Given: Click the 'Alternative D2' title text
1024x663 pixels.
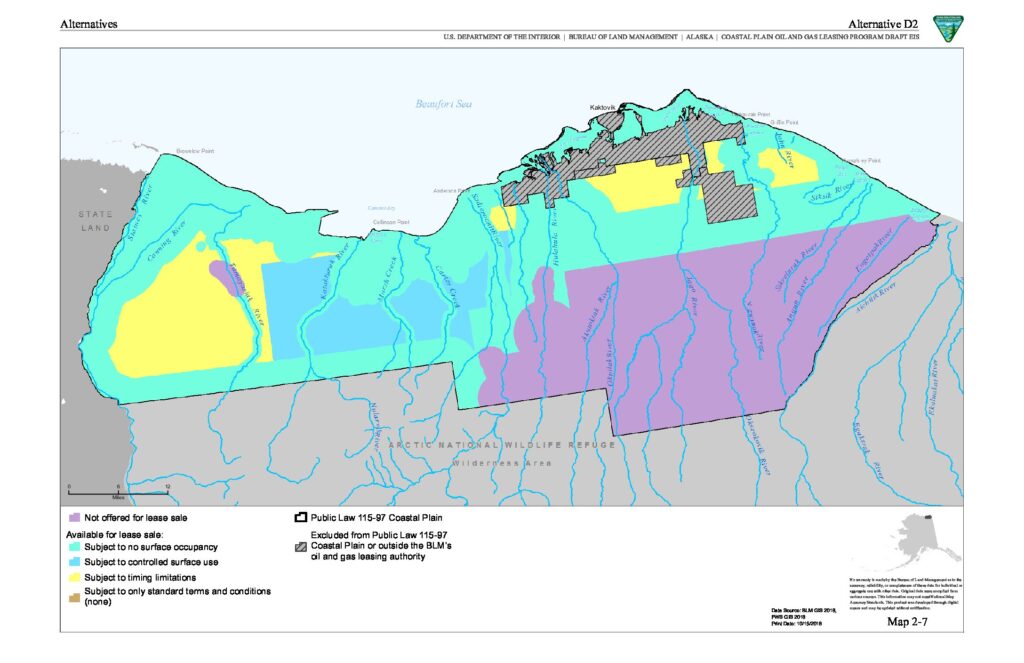Looking at the screenshot, I should [x=884, y=23].
